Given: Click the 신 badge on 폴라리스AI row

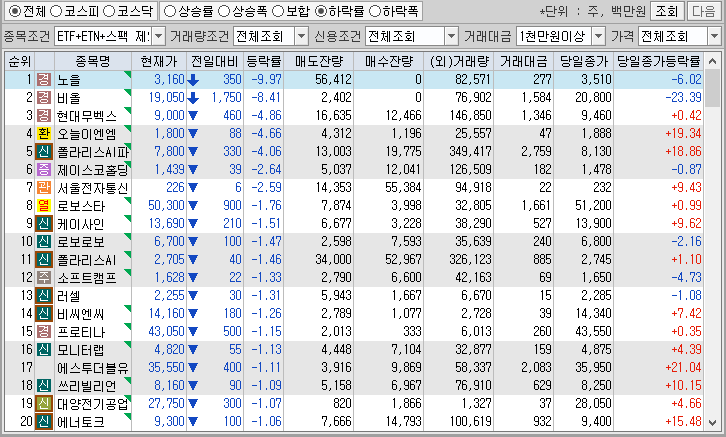Looking at the screenshot, I should [x=44, y=260].
